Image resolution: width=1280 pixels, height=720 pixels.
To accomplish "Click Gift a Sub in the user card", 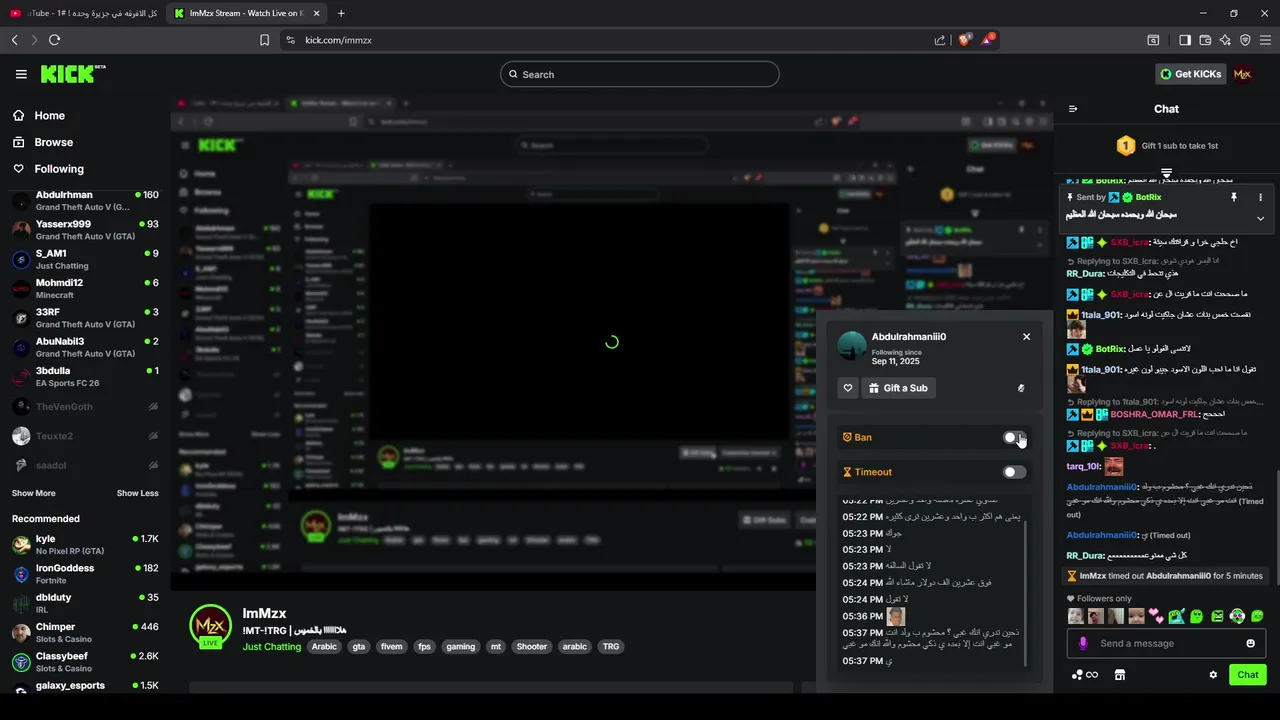I will pyautogui.click(x=899, y=388).
